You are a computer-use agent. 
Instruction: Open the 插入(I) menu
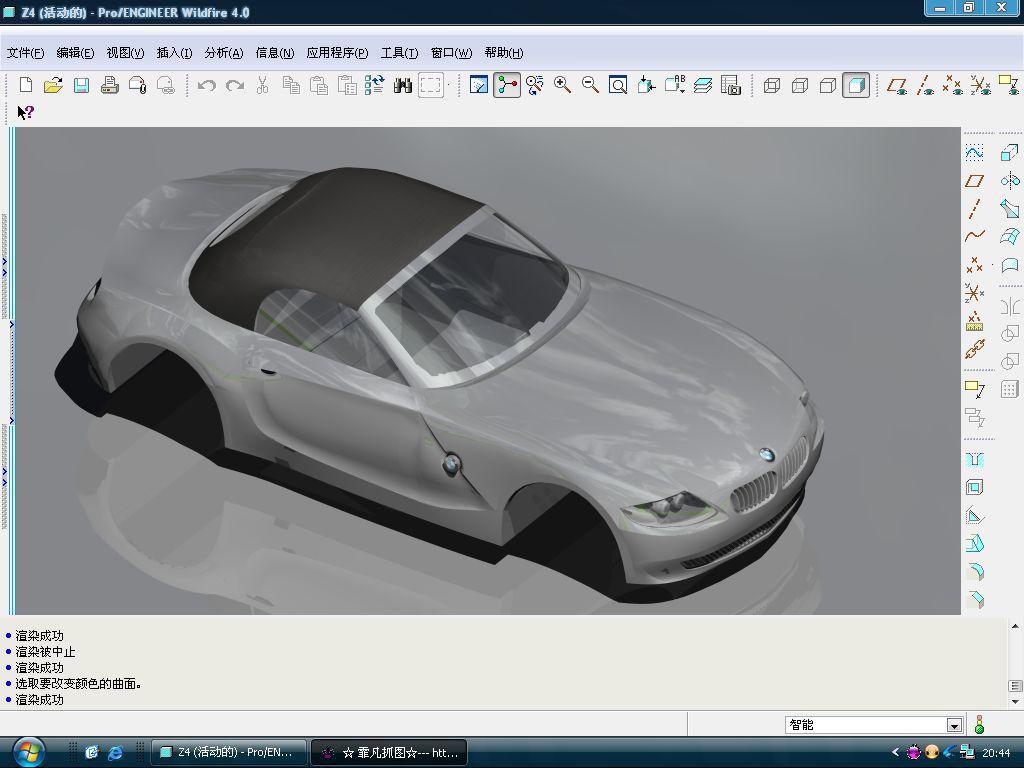[x=174, y=53]
